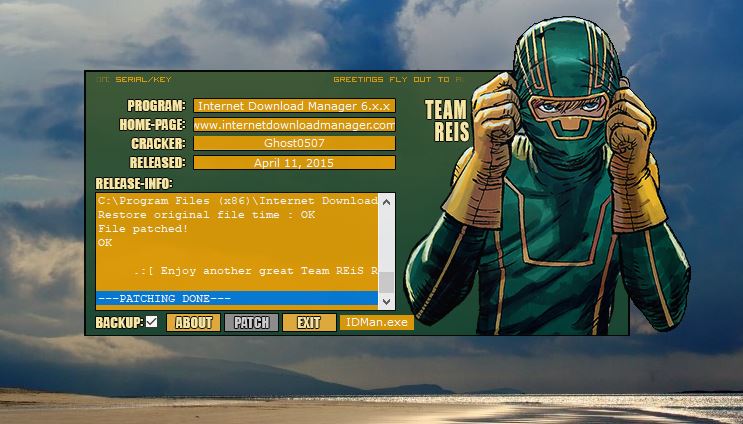
Task: Click the RELEASE-INFO label
Action: 134,183
